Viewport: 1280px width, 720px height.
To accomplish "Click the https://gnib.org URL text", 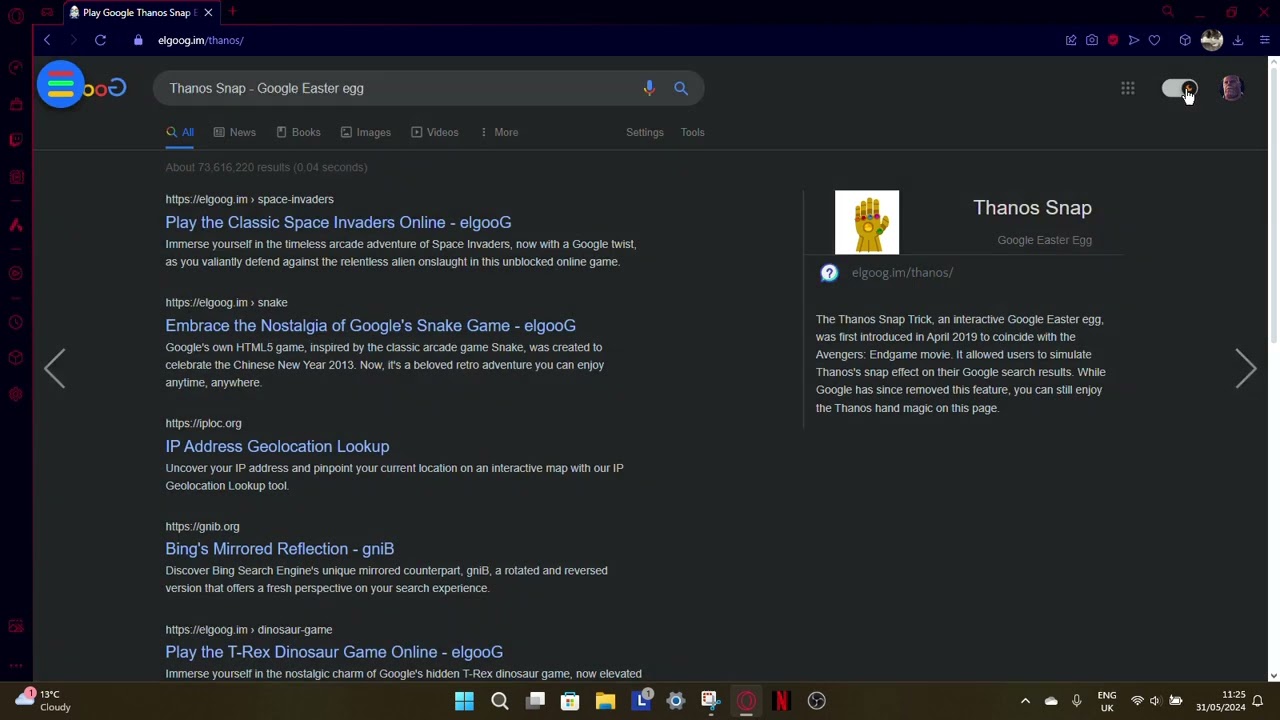I will 202,526.
